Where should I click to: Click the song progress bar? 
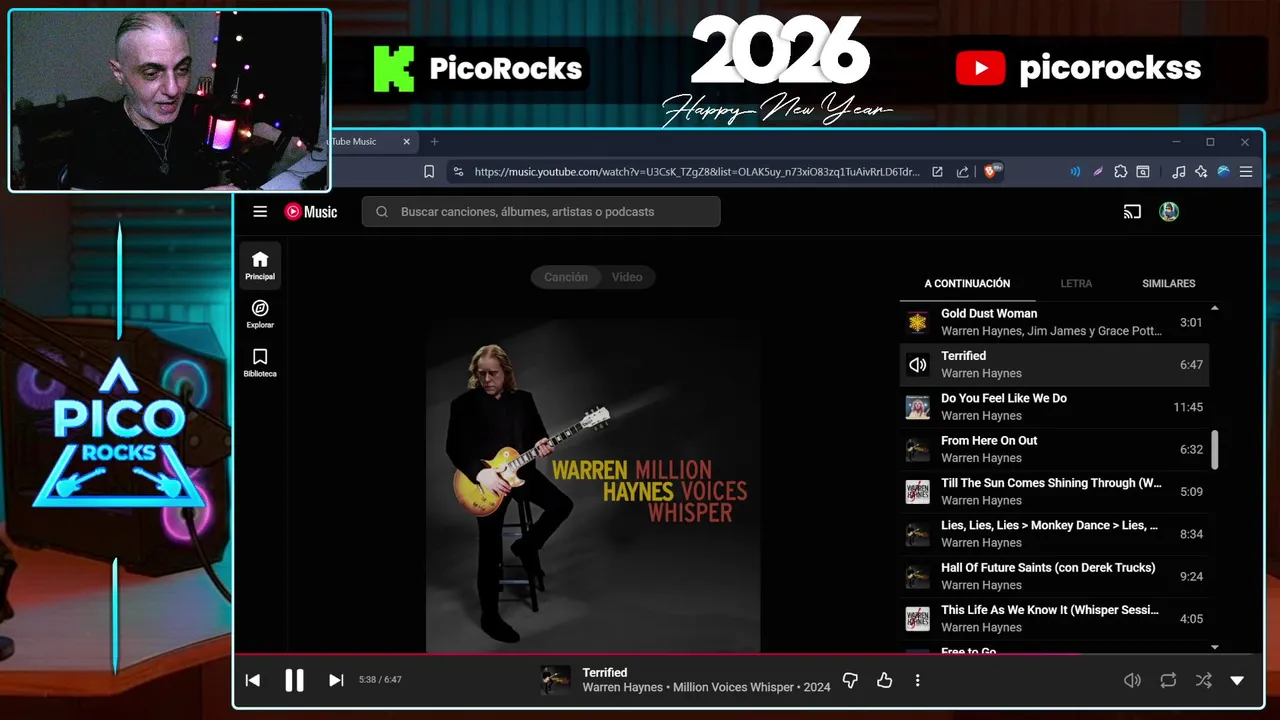coord(748,655)
